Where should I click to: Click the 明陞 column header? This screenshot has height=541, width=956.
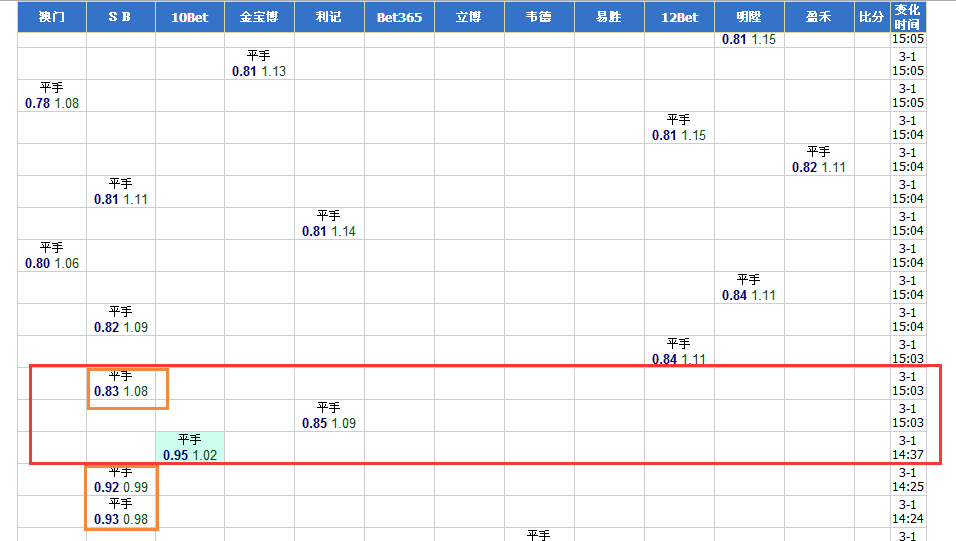point(749,17)
